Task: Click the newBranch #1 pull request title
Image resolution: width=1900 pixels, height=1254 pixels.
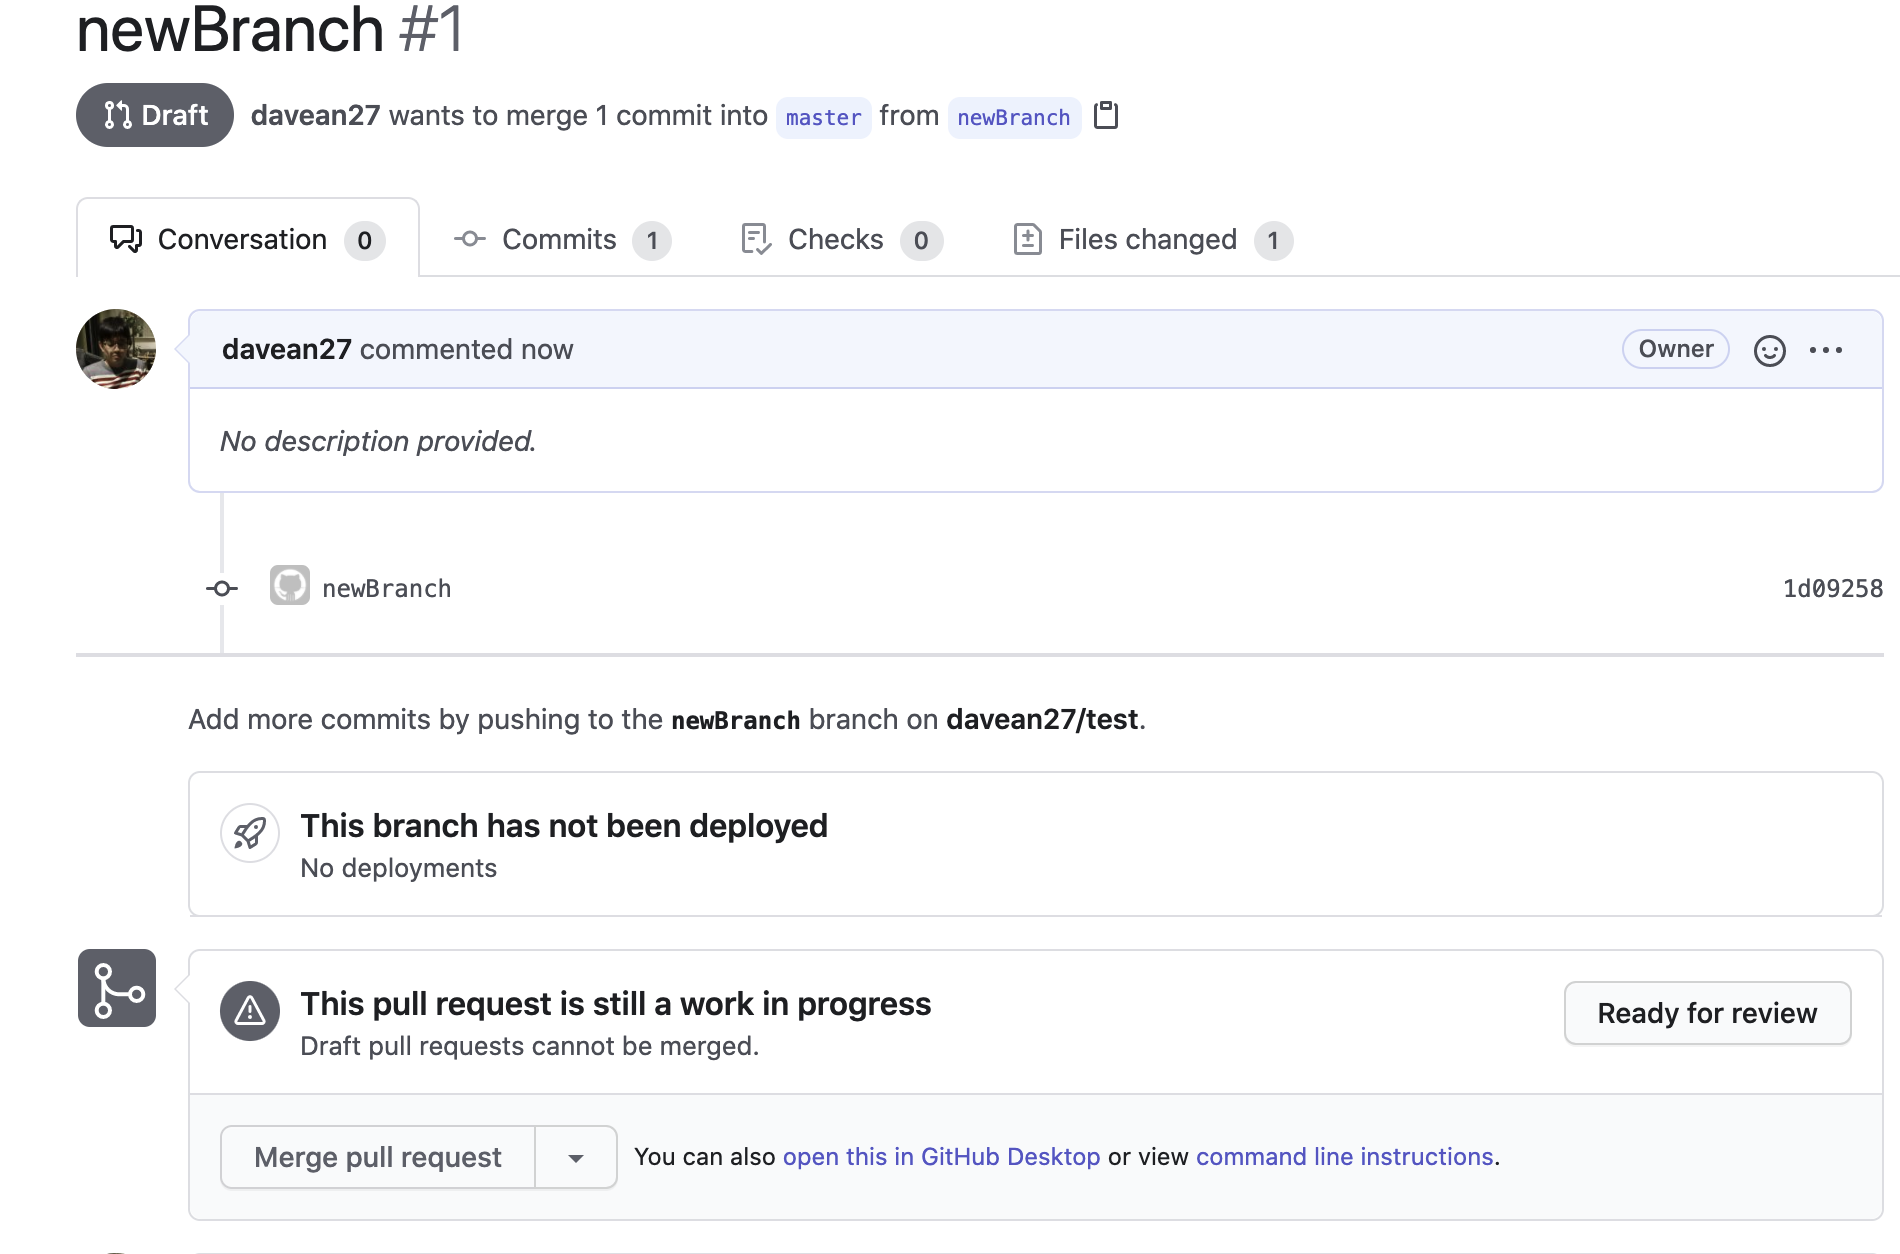Action: click(270, 28)
